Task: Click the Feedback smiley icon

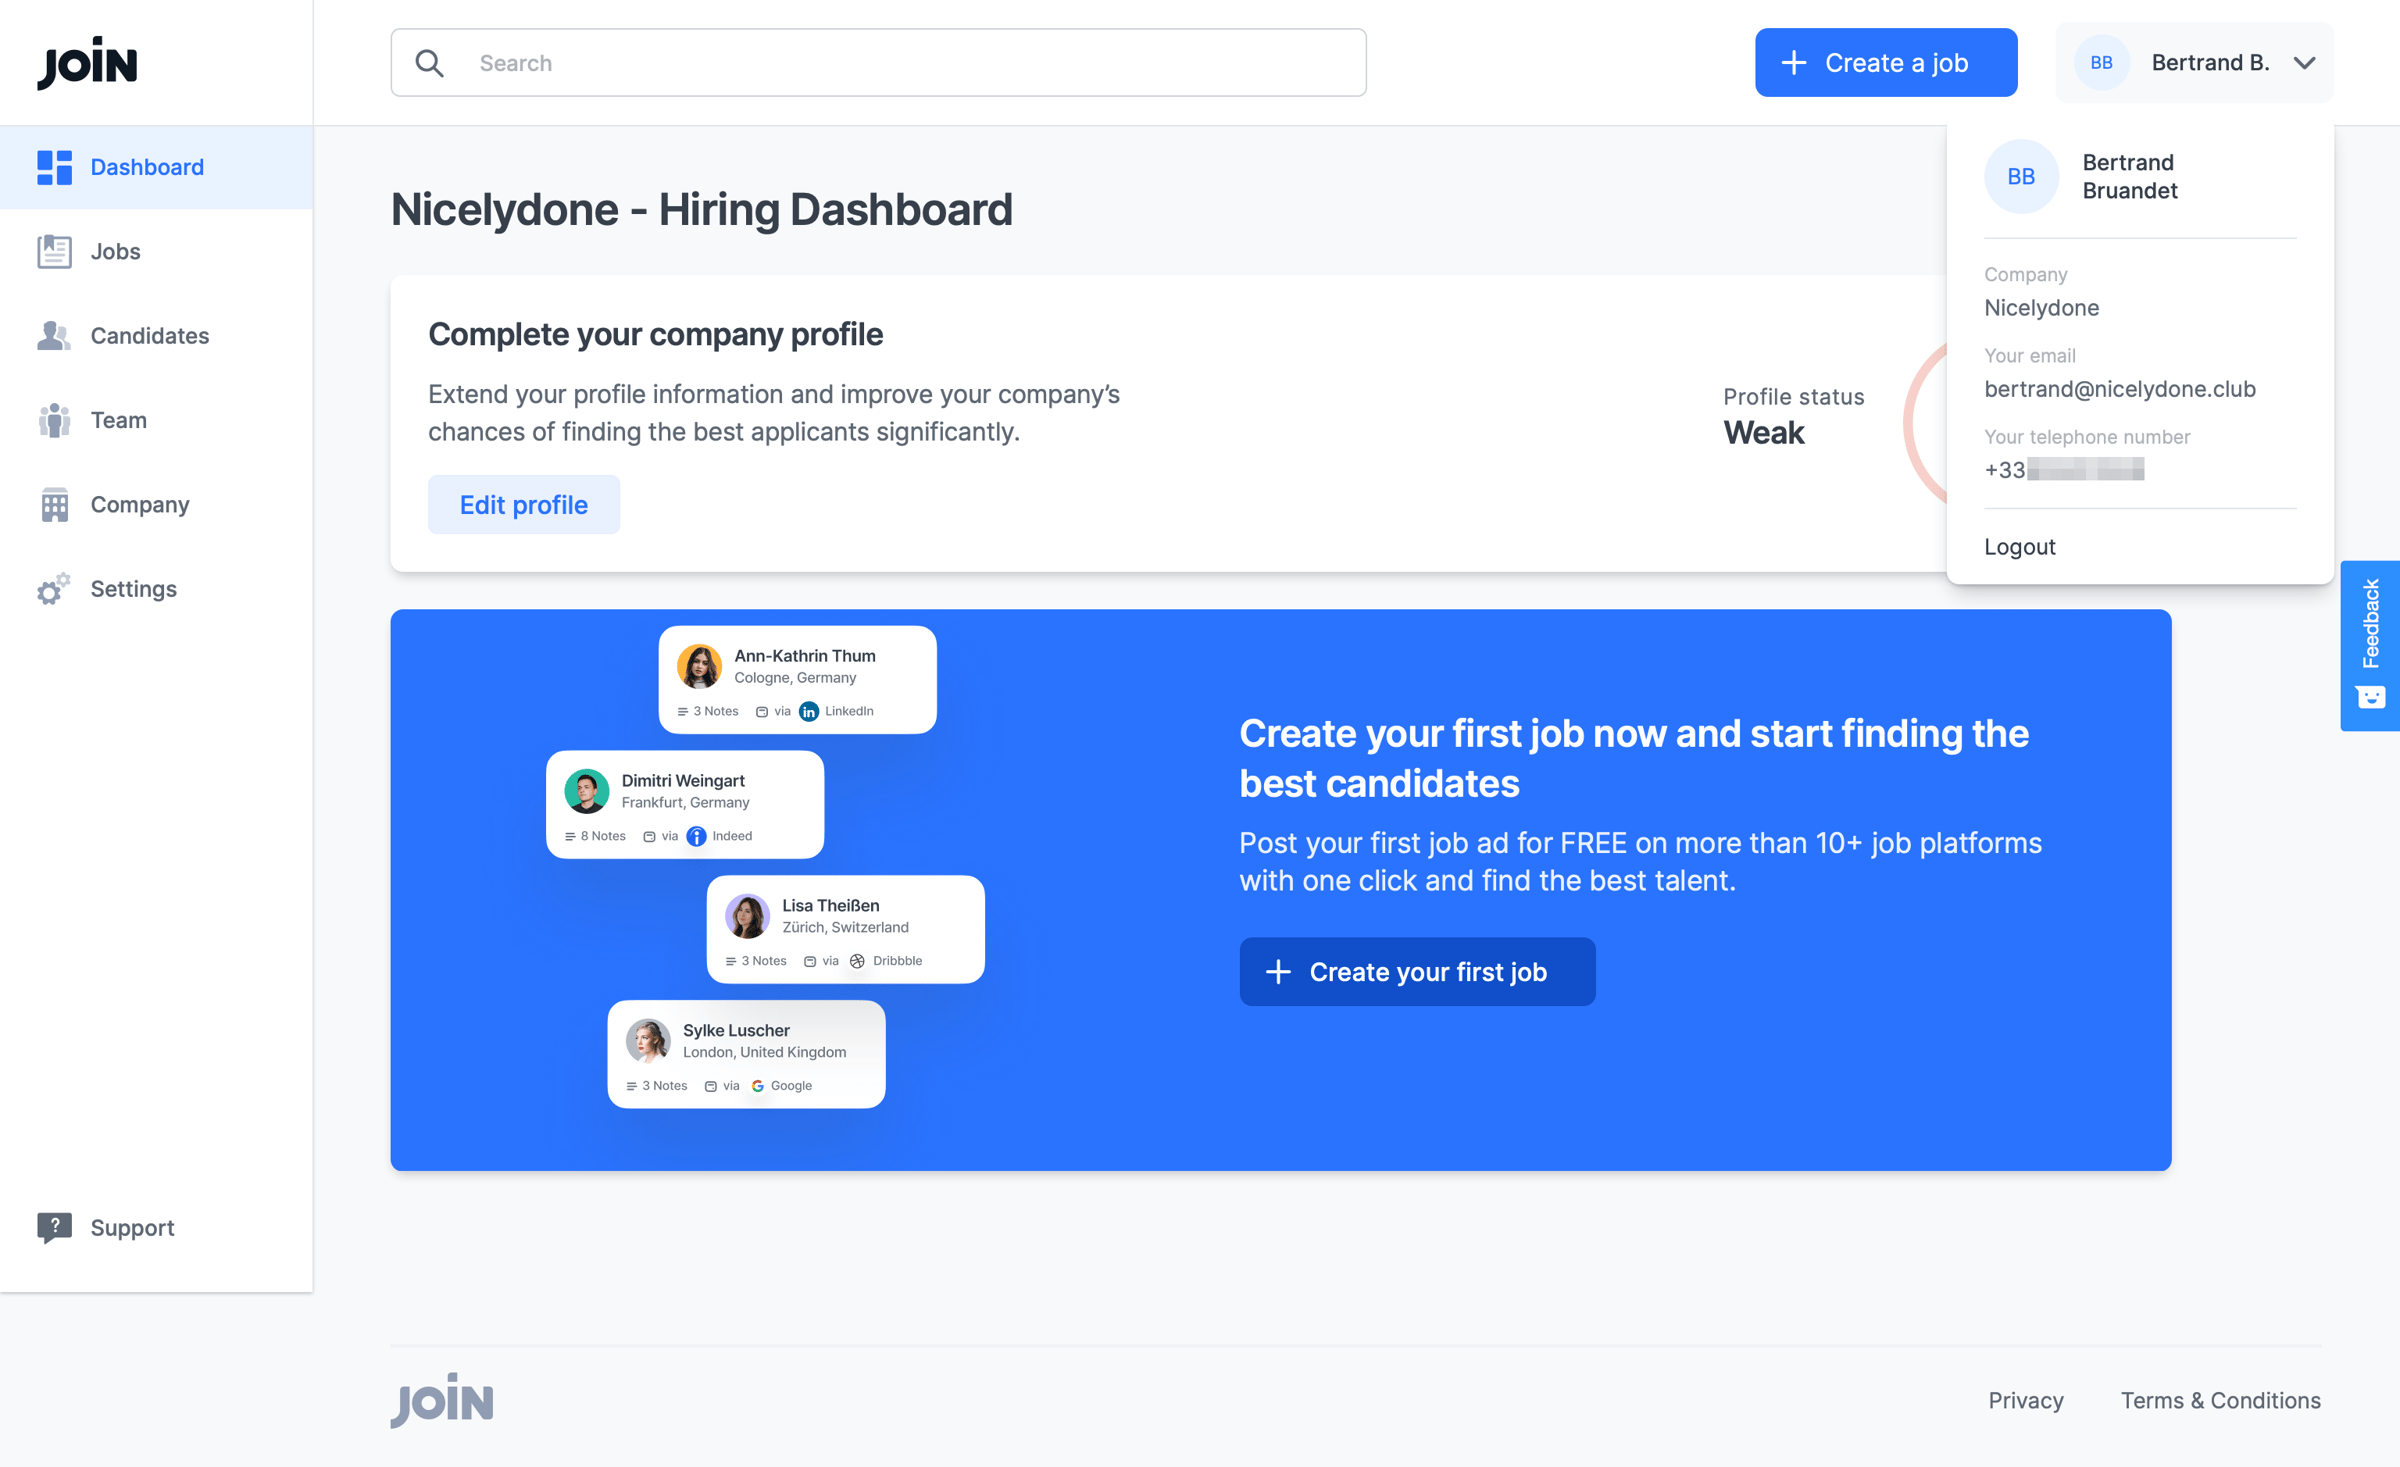Action: point(2371,697)
